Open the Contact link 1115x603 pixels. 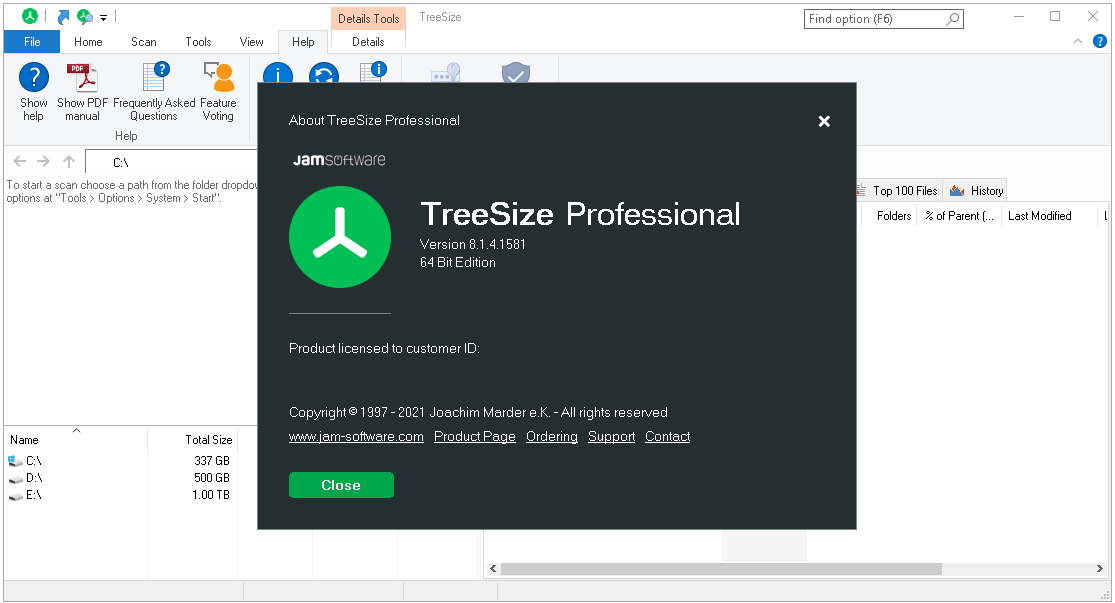click(668, 437)
